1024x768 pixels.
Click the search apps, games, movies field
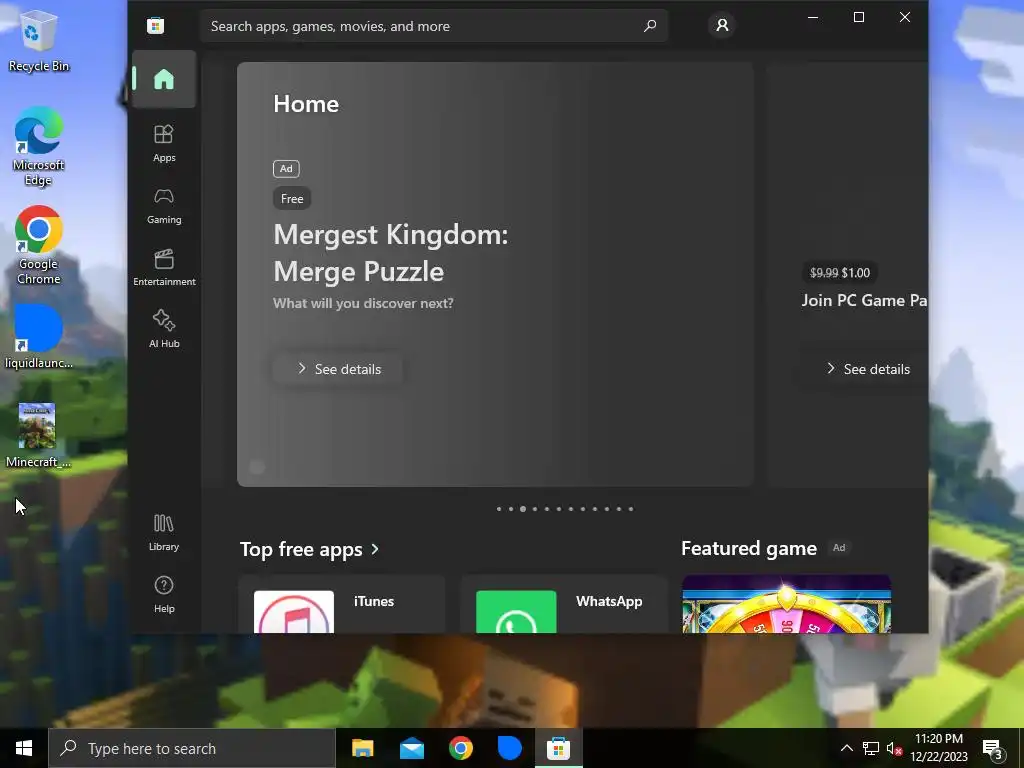[434, 26]
